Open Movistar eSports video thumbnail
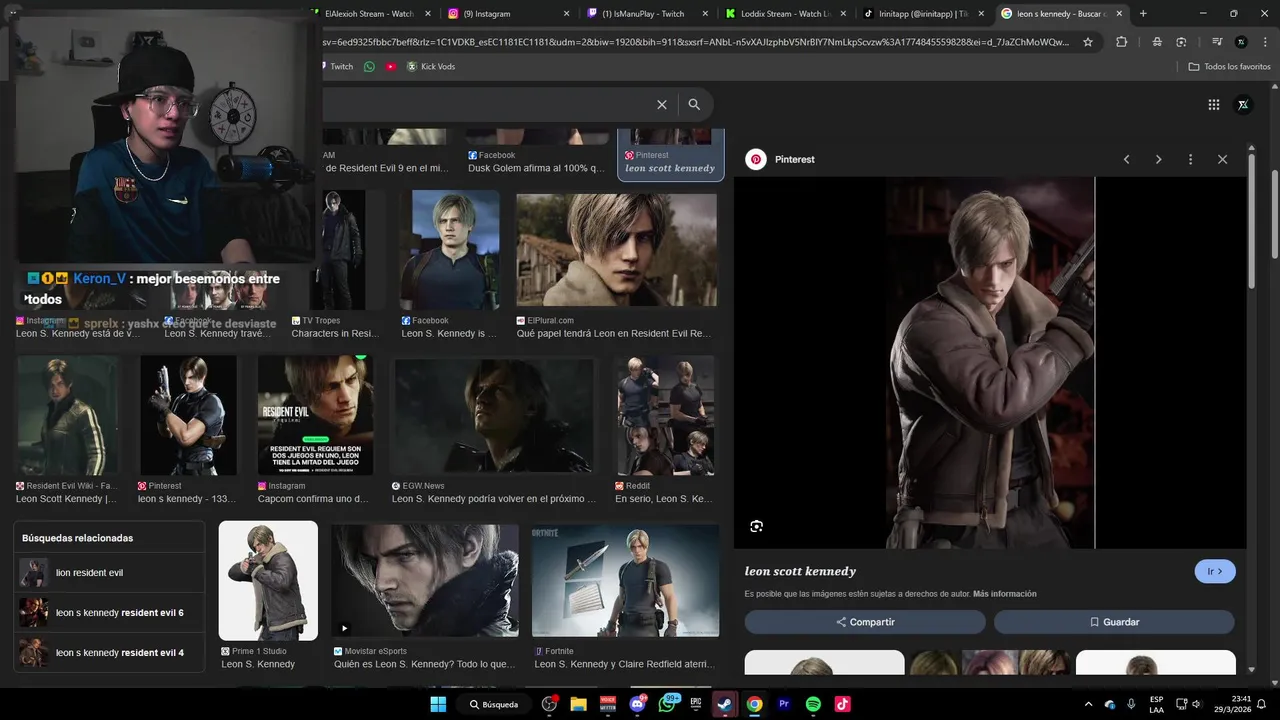 (x=425, y=581)
